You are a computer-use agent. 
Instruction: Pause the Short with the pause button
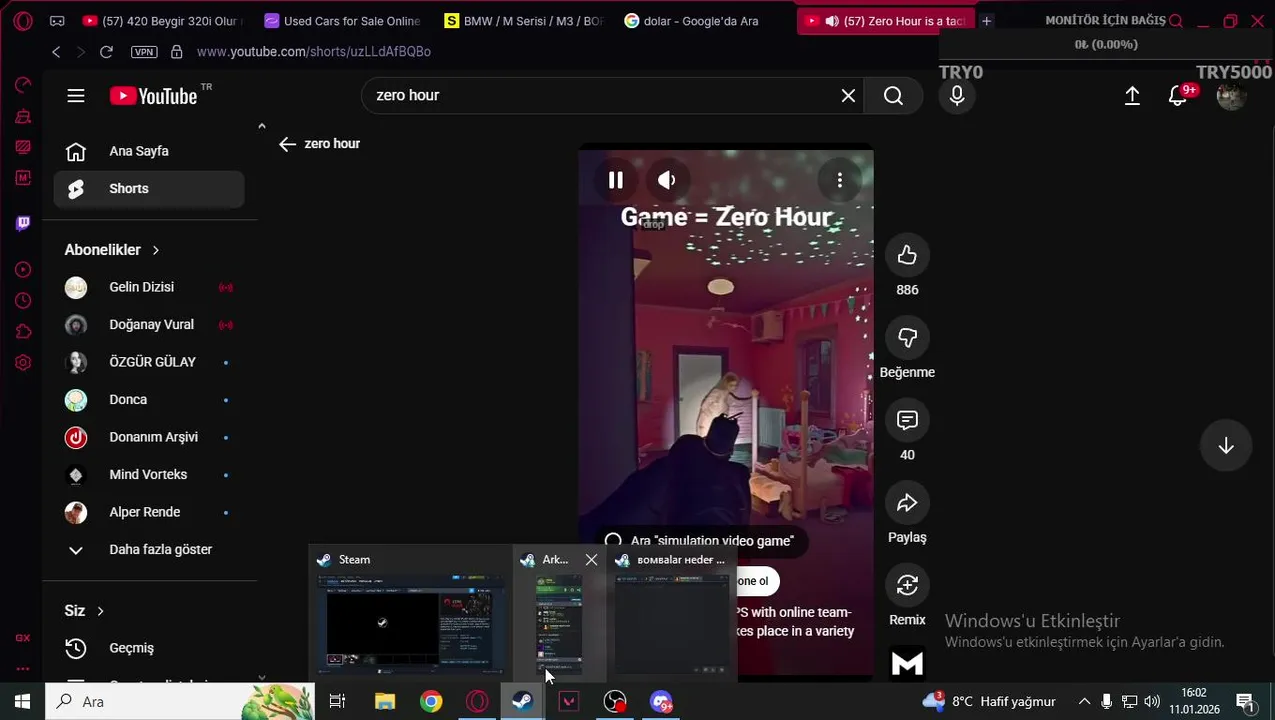point(616,180)
